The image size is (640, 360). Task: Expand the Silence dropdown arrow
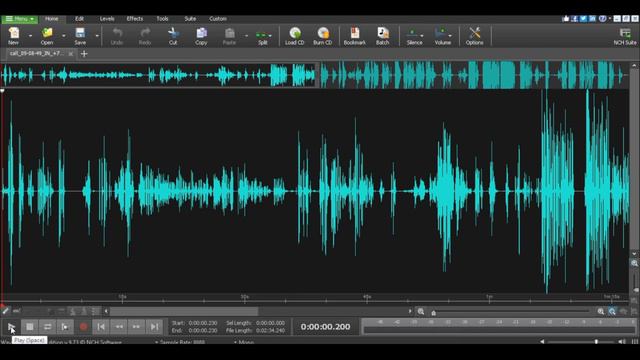click(422, 36)
